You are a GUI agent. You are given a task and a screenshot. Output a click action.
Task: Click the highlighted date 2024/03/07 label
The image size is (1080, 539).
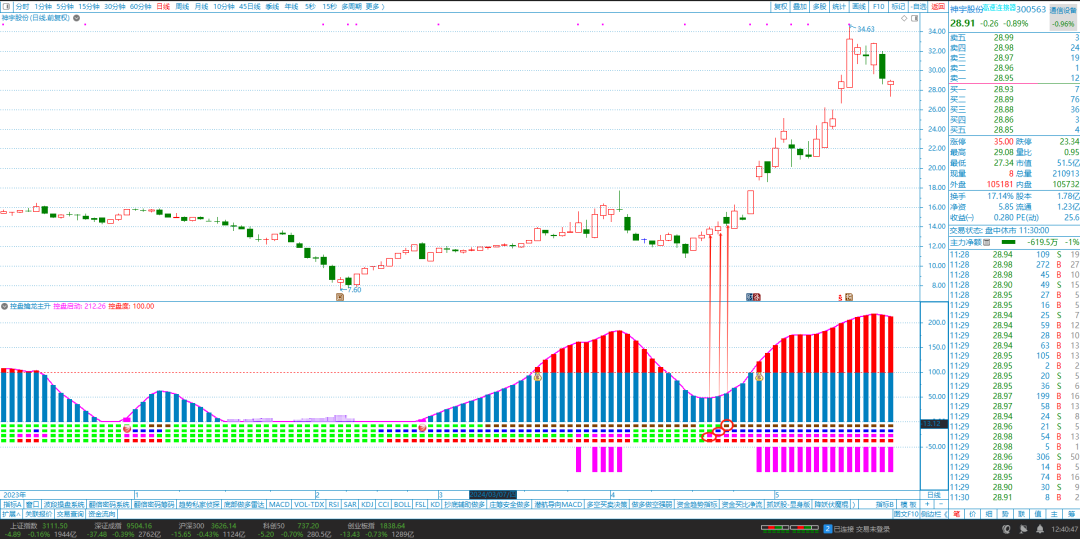click(492, 495)
